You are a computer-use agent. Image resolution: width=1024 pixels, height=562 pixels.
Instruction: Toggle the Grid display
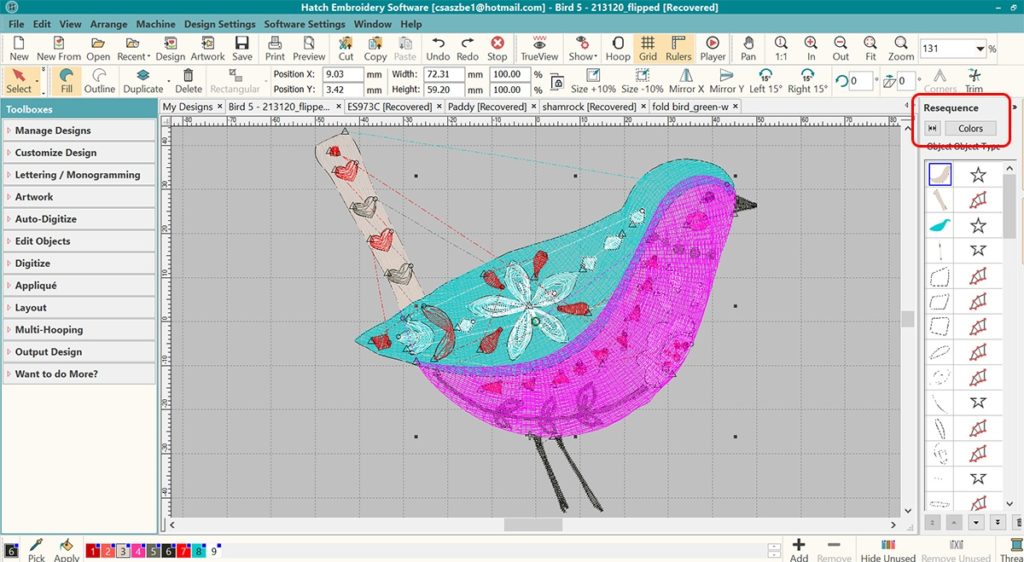648,48
